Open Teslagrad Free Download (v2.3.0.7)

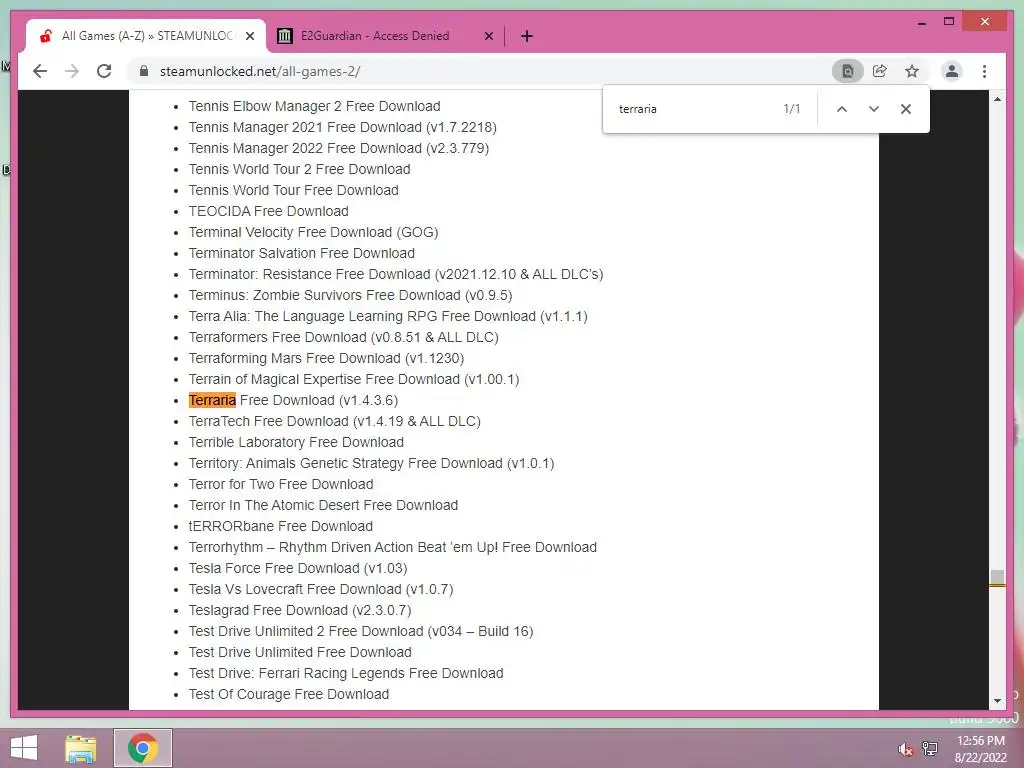point(300,610)
